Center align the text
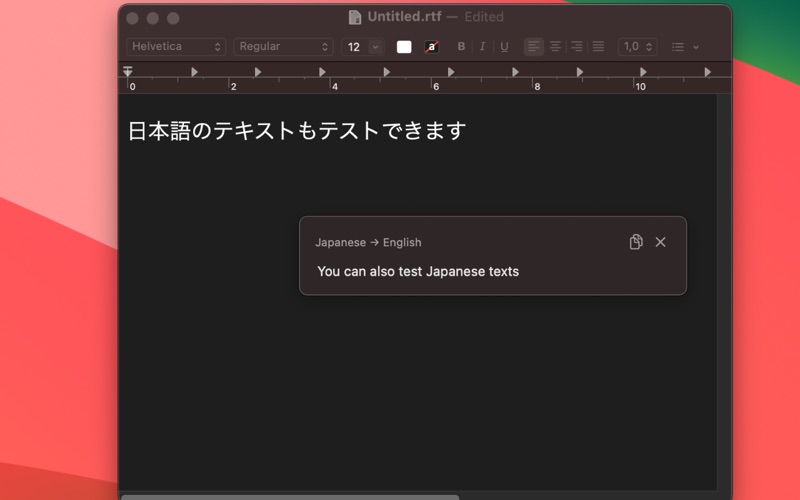The width and height of the screenshot is (800, 500). (555, 46)
